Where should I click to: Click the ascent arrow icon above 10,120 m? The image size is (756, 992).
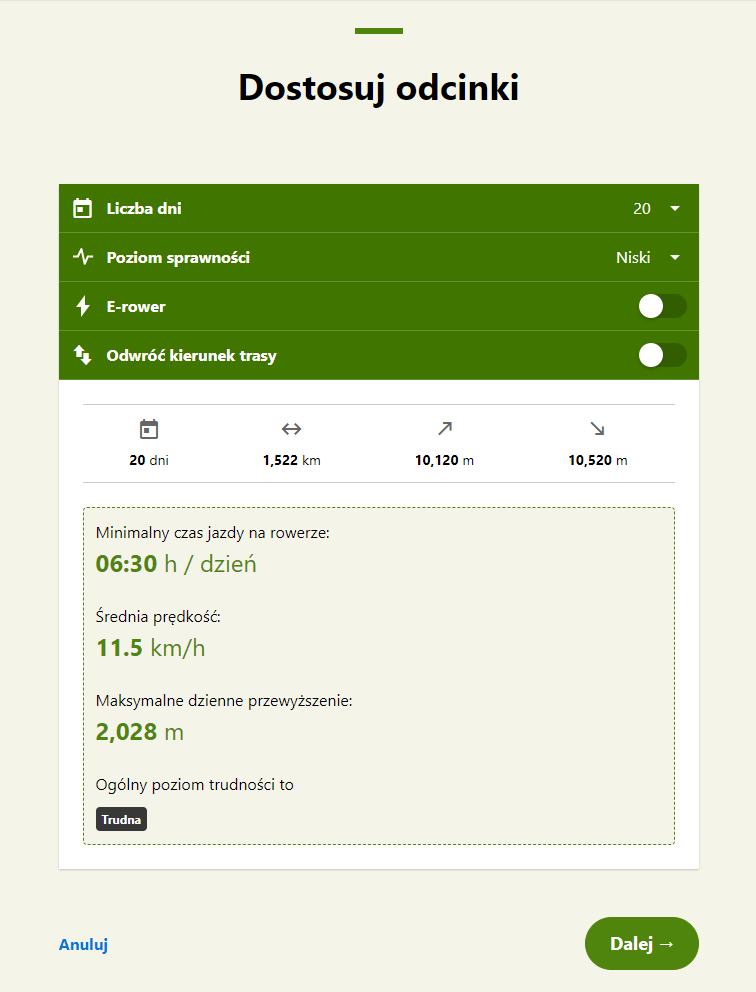[445, 429]
